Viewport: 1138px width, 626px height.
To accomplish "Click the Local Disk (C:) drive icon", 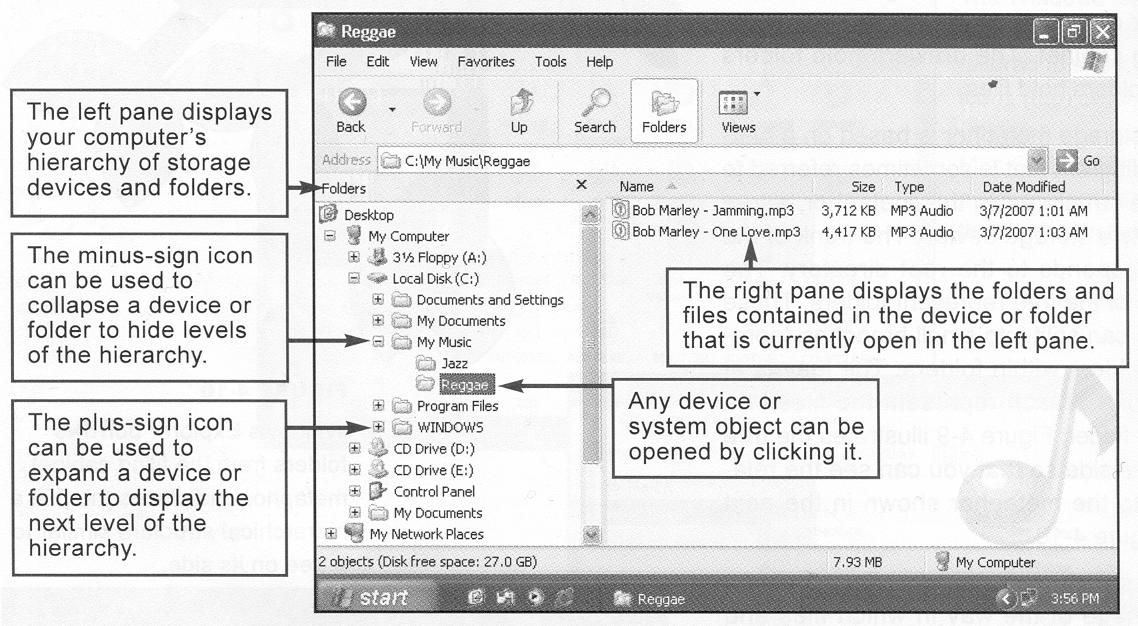I will point(377,278).
